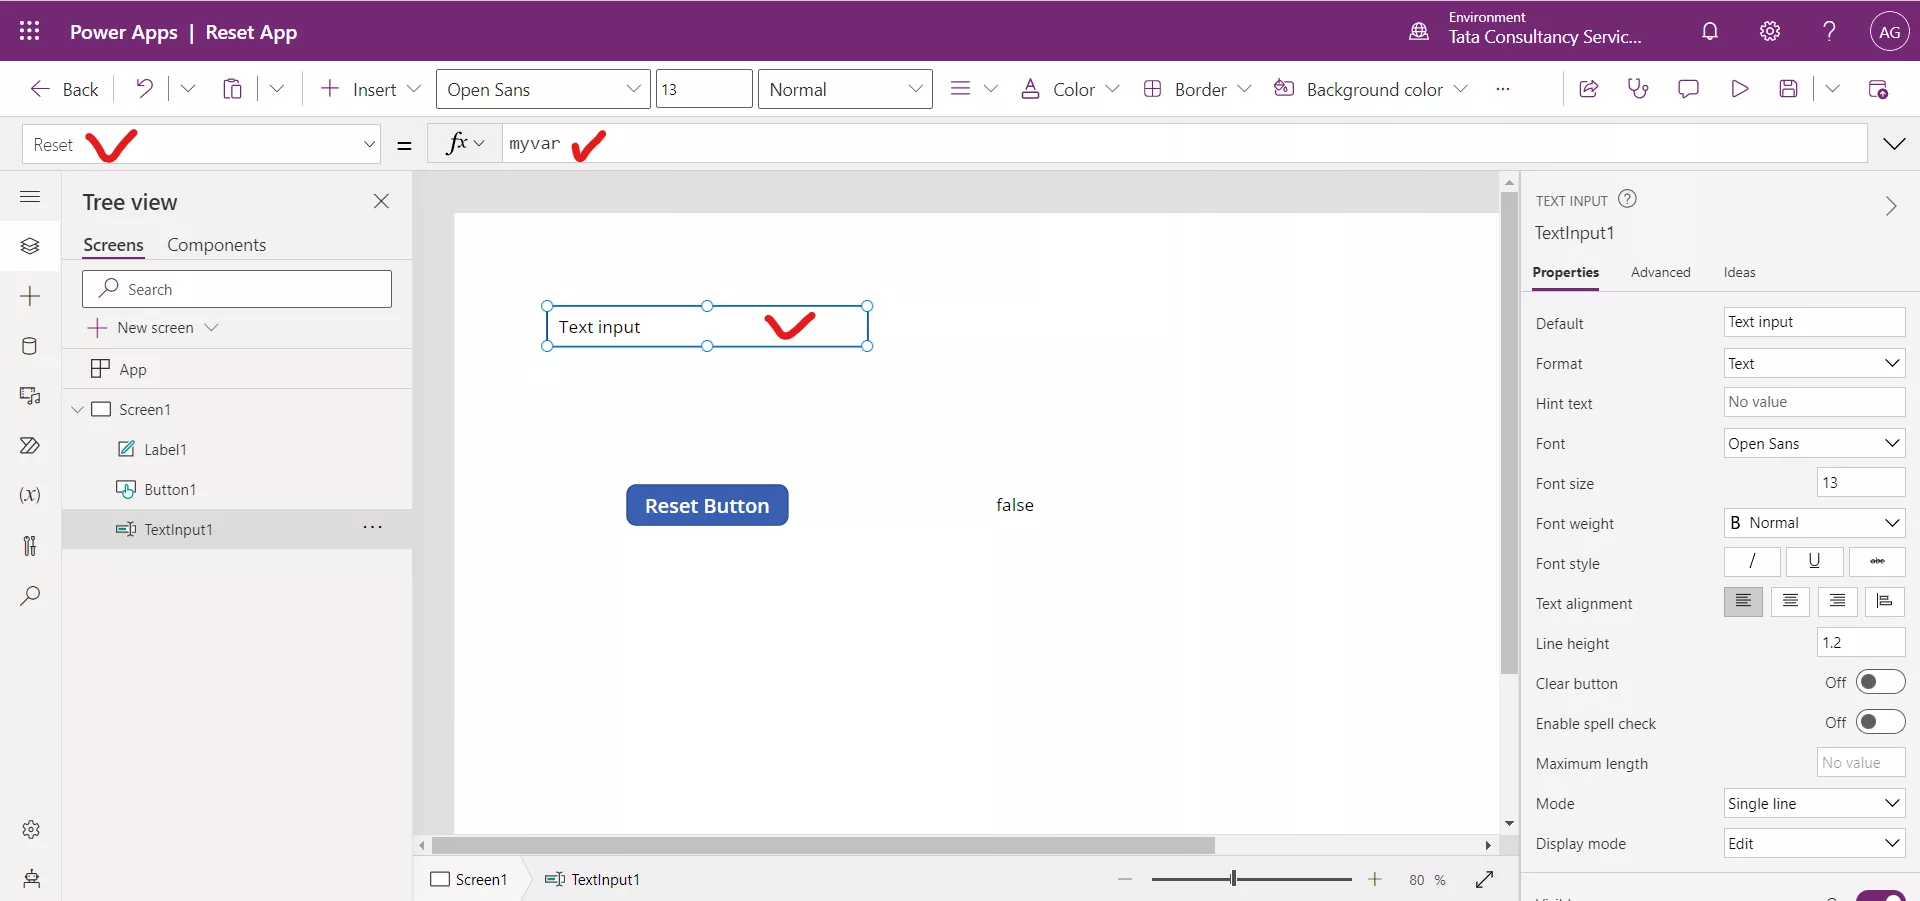Toggle bold font weight formatting
Image resolution: width=1920 pixels, height=901 pixels.
point(1736,523)
